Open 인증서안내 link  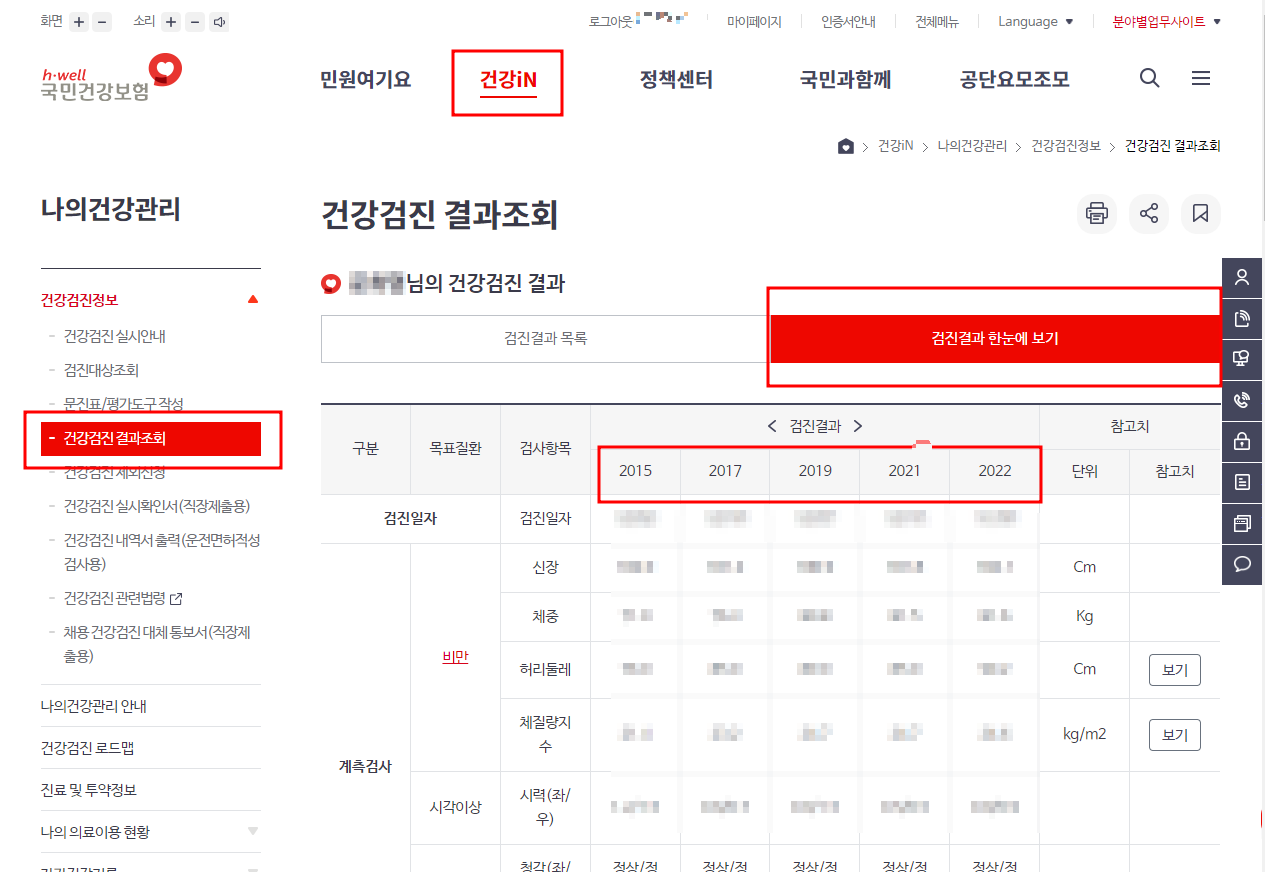[848, 21]
